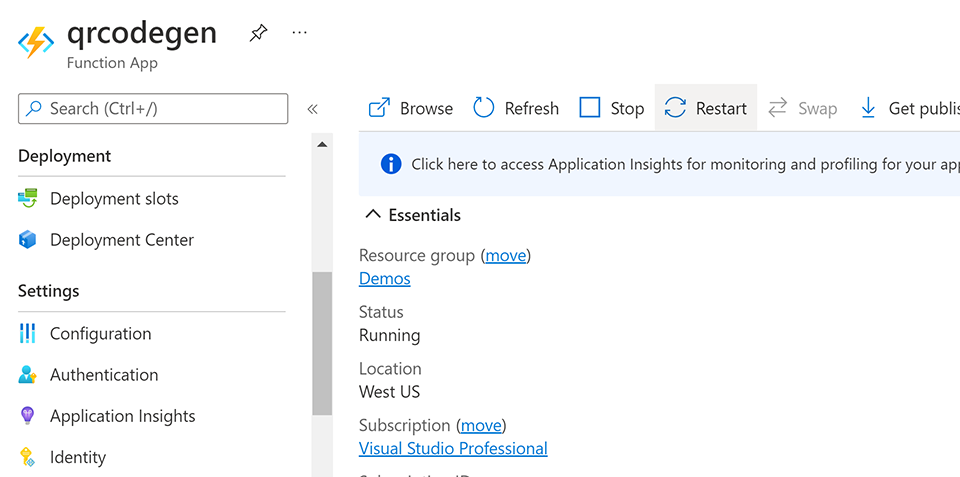Click the Get publish profile label
The height and width of the screenshot is (477, 960).
(924, 108)
